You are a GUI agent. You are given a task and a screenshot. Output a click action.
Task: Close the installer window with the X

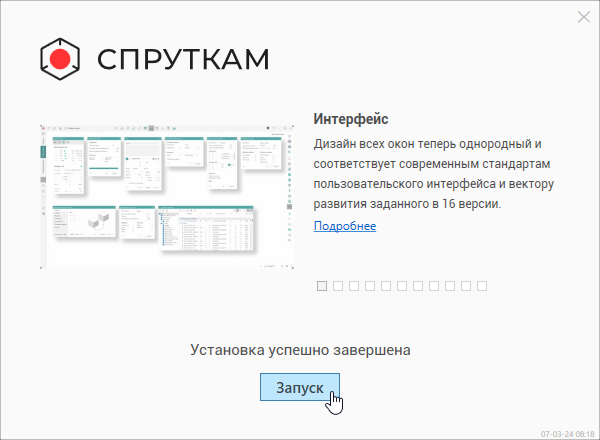click(x=584, y=16)
